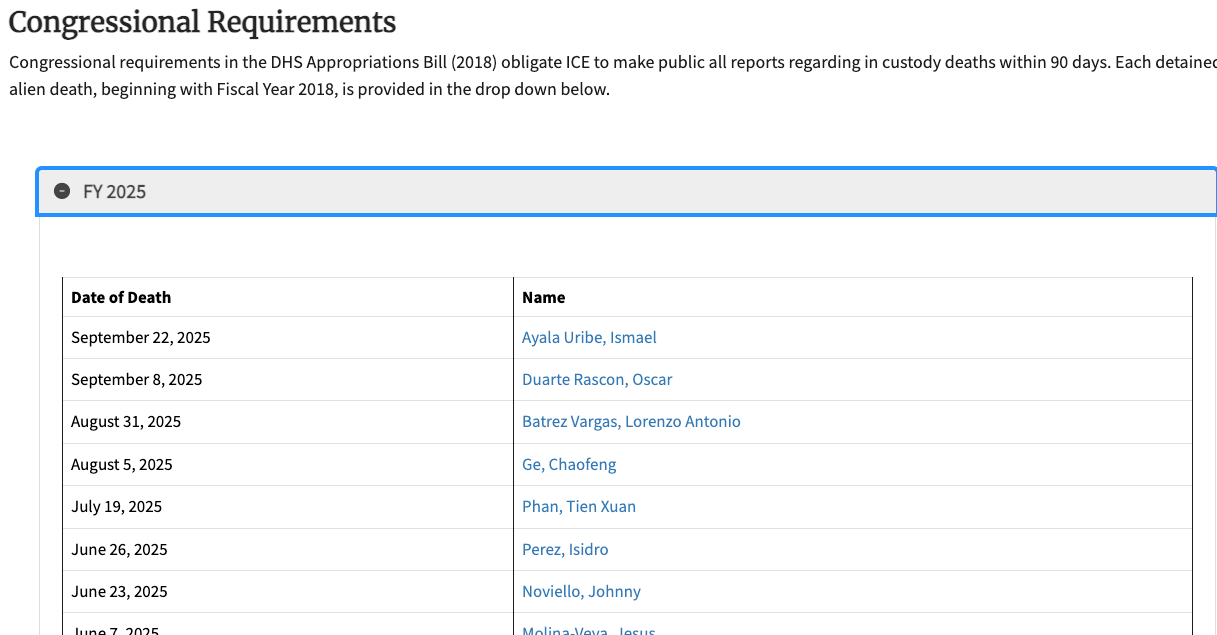
Task: Click the Congressional Requirements heading
Action: [x=202, y=22]
